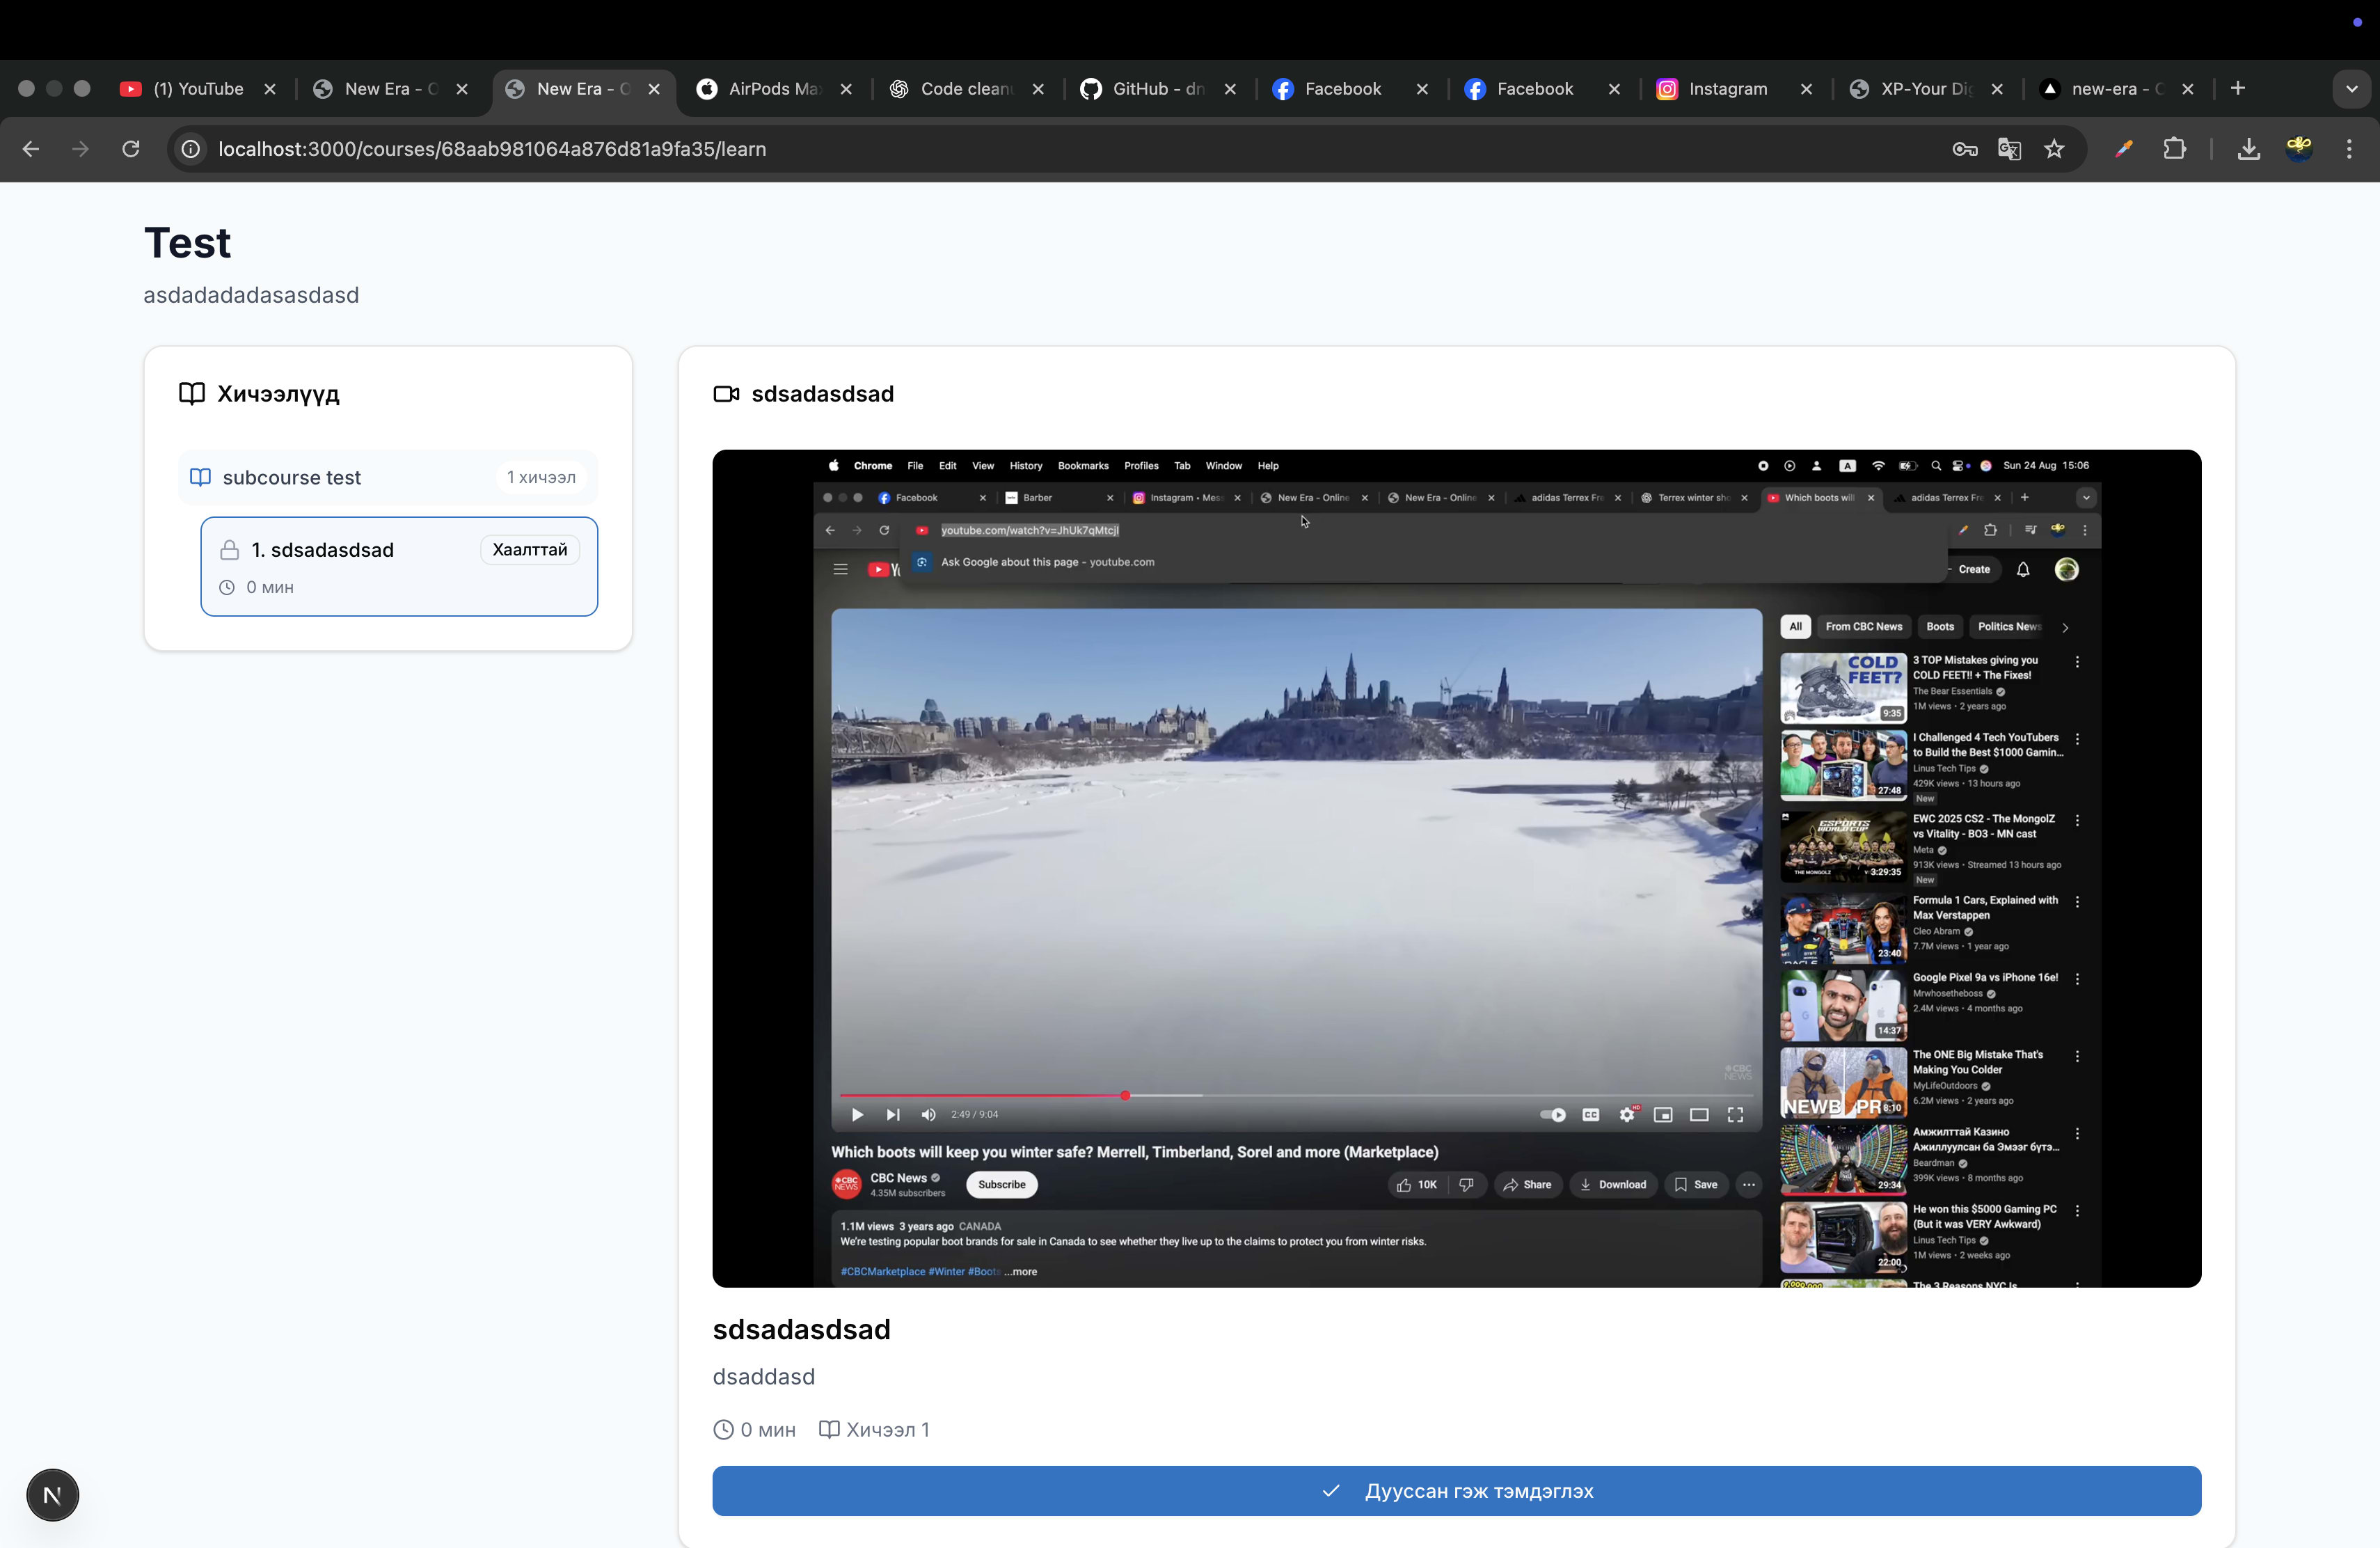Close the AirPods Max tab
Viewport: 2380px width, 1548px height.
click(846, 89)
